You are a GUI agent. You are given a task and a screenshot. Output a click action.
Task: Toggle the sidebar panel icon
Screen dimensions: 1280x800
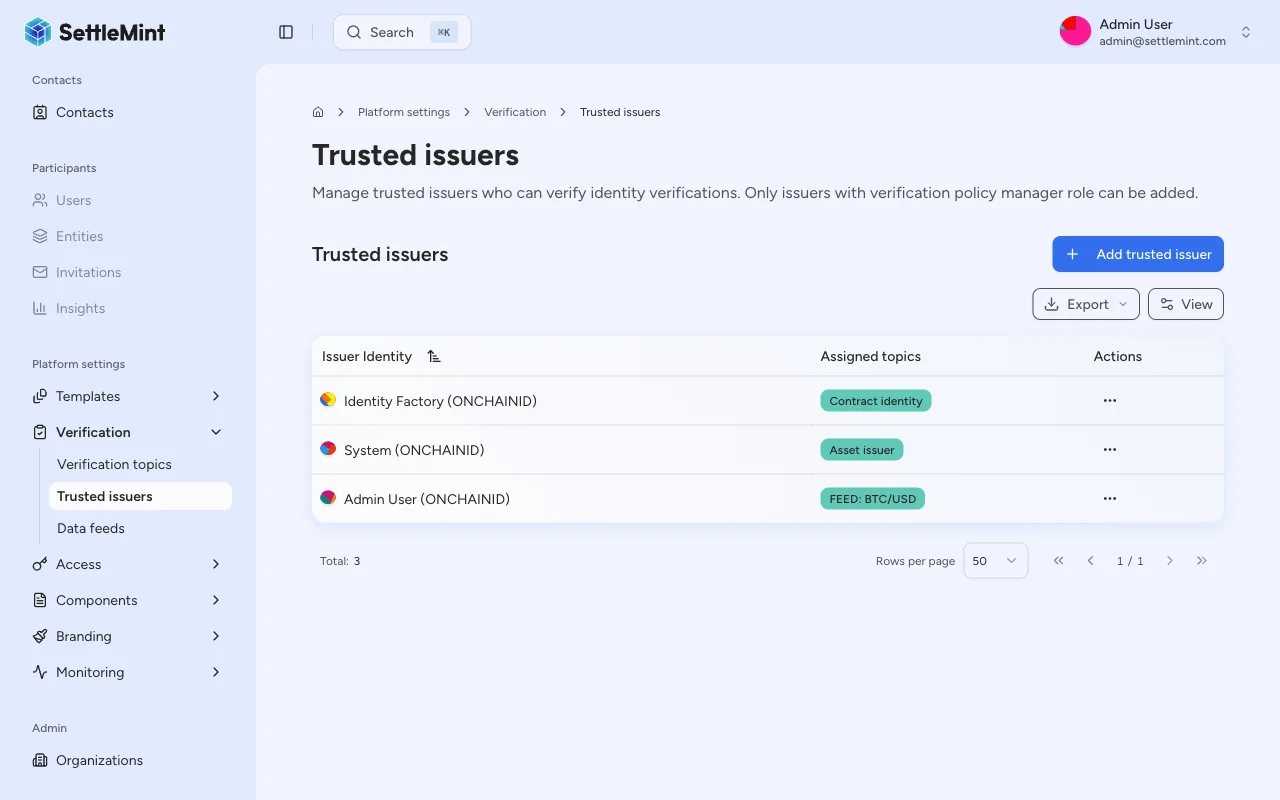(x=286, y=32)
